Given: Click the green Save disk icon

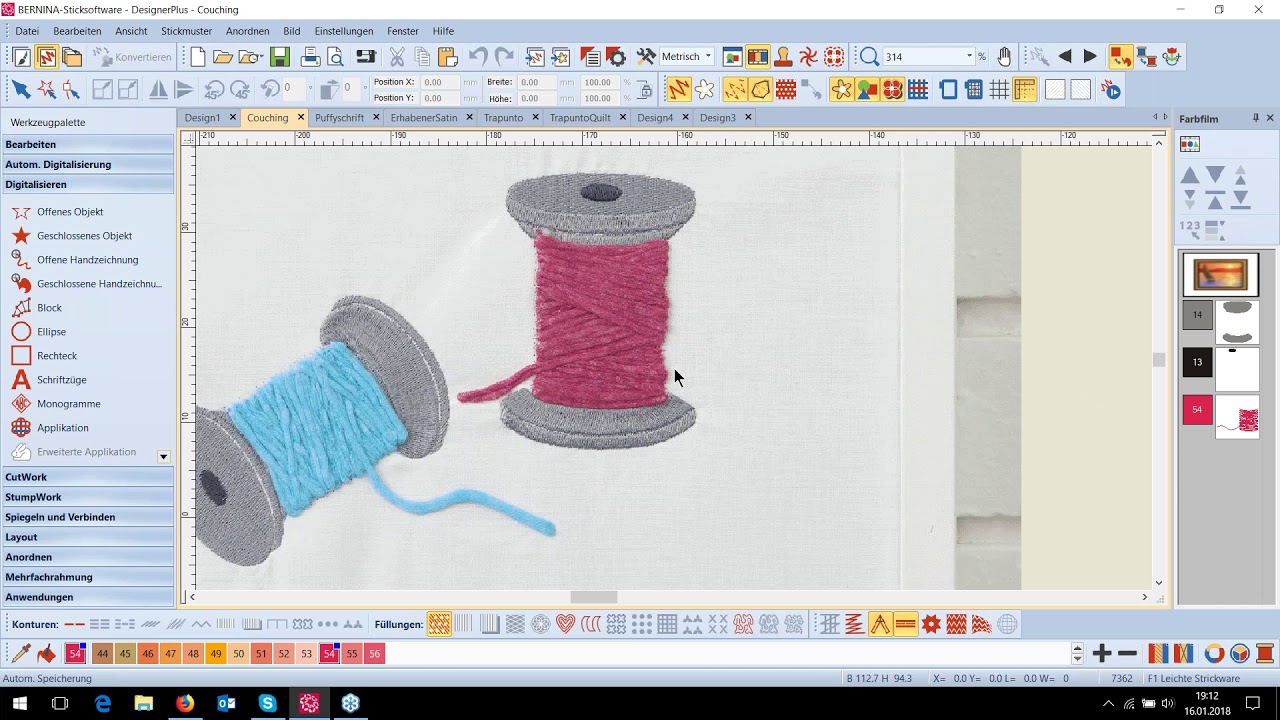Looking at the screenshot, I should pos(280,57).
